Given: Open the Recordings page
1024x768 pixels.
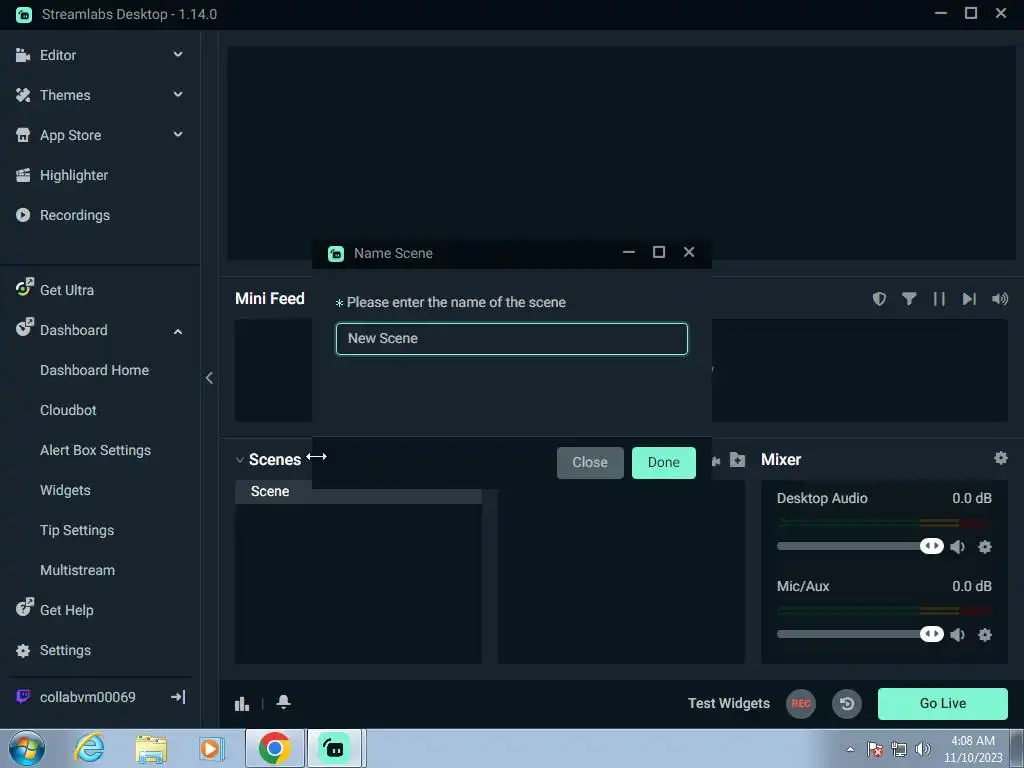Looking at the screenshot, I should click(x=74, y=215).
